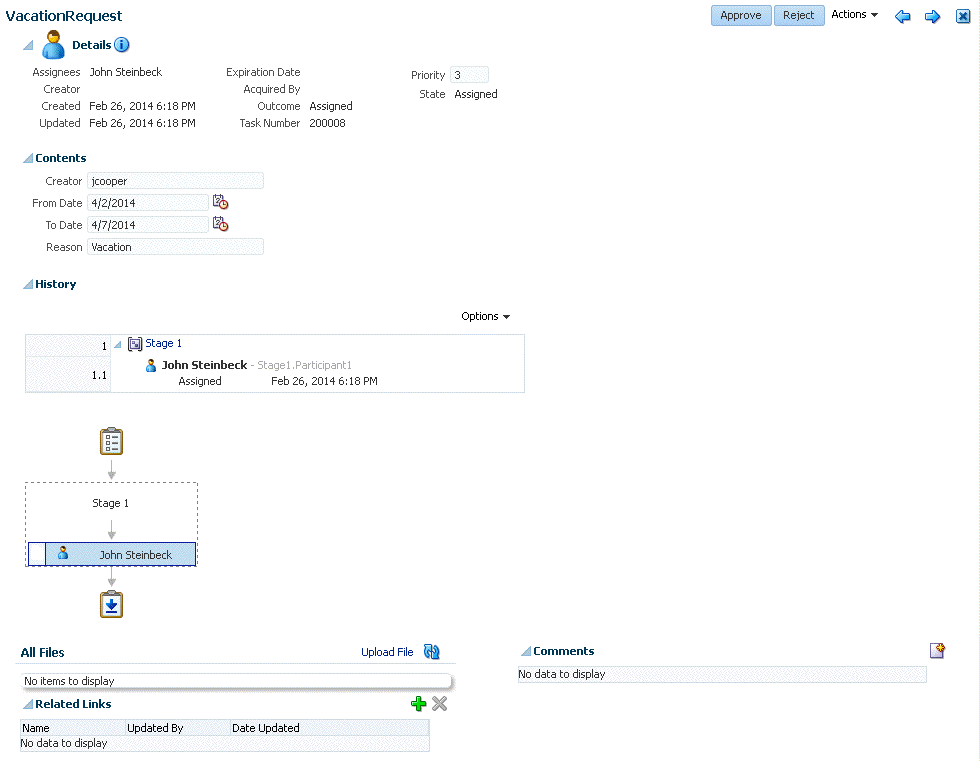This screenshot has width=980, height=761.
Task: Click the refresh files icon next to Upload File
Action: (x=431, y=652)
